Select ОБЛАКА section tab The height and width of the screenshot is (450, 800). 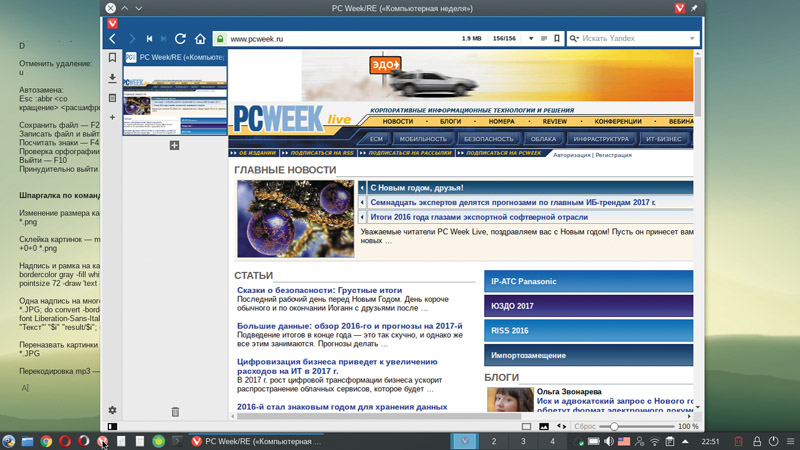543,139
